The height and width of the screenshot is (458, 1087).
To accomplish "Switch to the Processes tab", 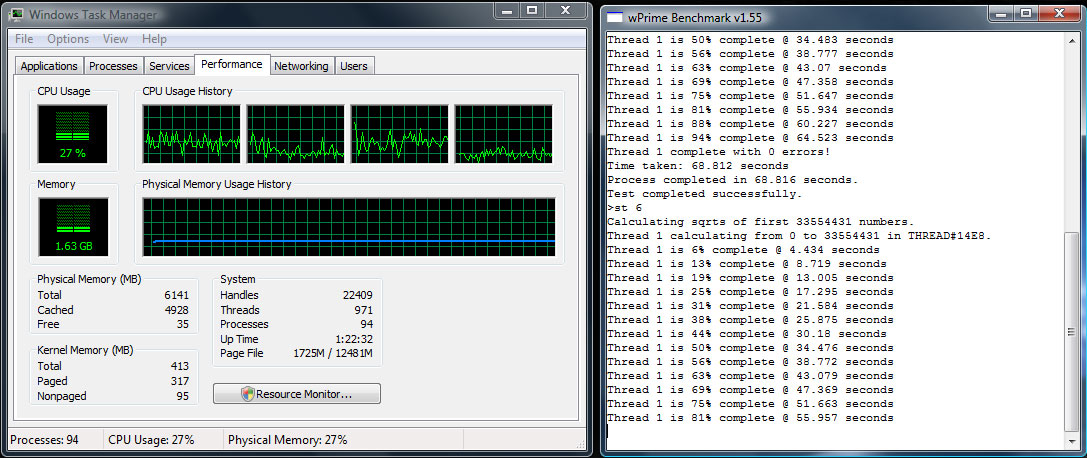I will pyautogui.click(x=114, y=66).
